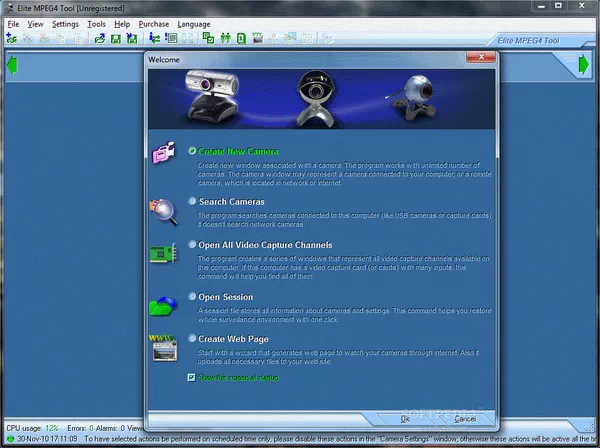
Task: Click the single green window toolbar icon
Action: pos(241,38)
